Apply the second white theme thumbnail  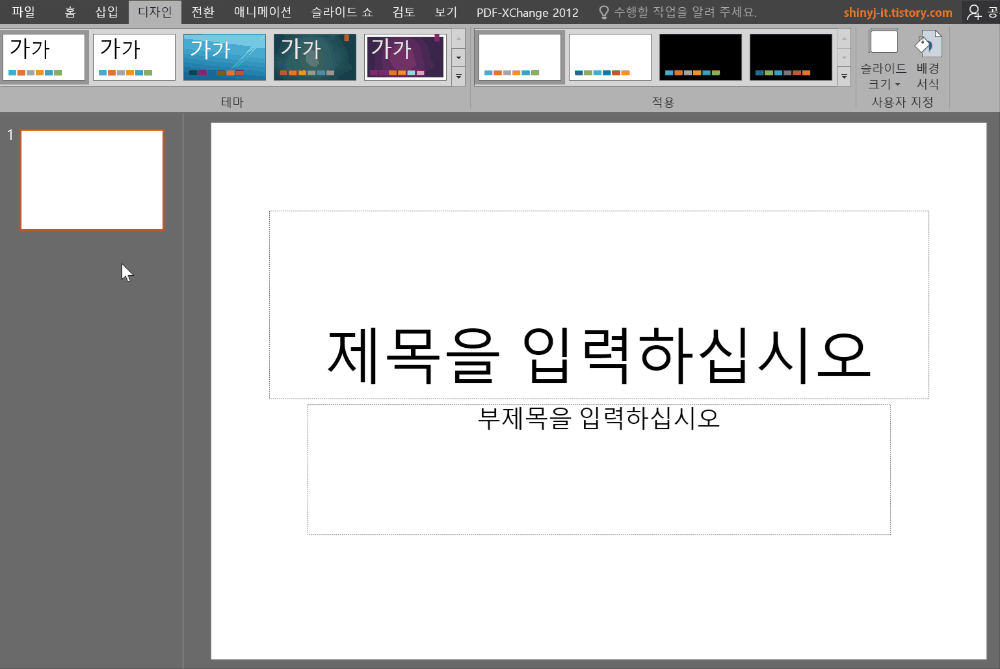click(x=135, y=57)
